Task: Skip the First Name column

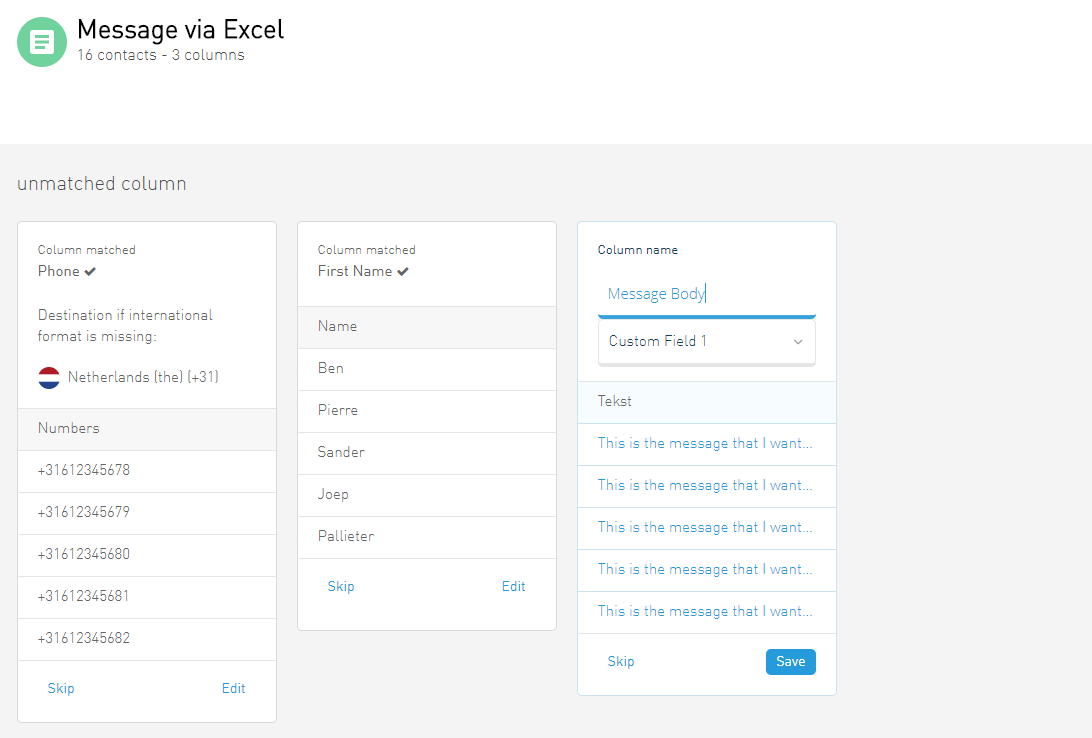Action: pyautogui.click(x=341, y=586)
